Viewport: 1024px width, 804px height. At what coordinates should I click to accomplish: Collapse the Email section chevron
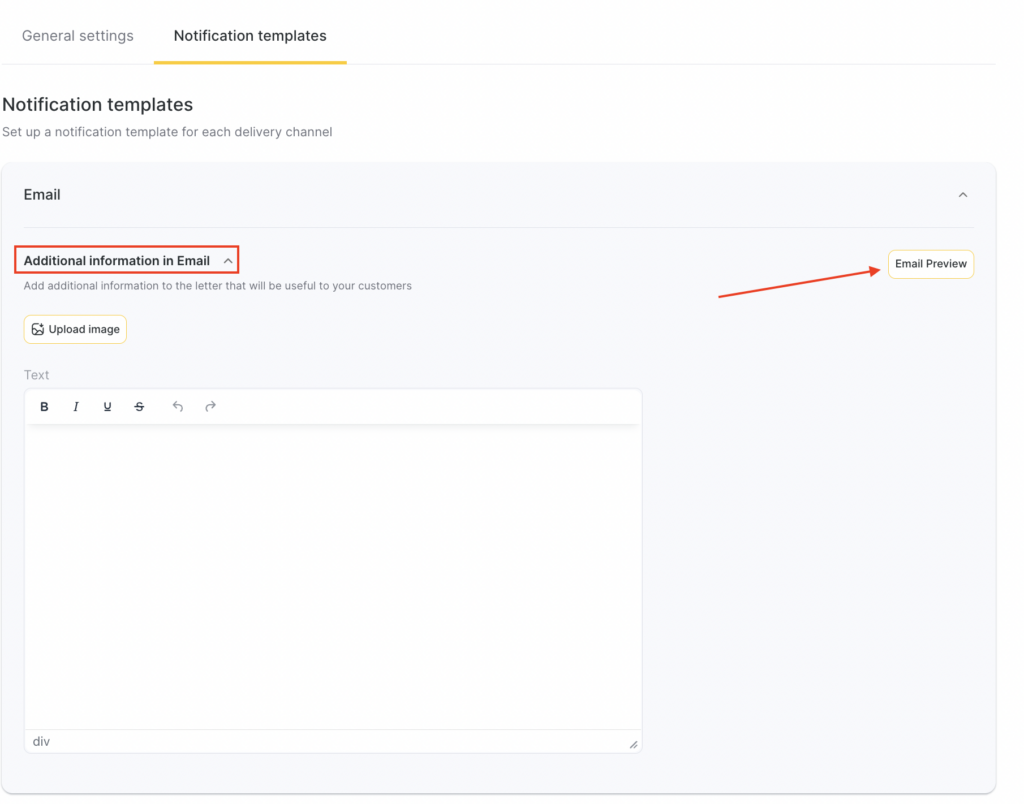[962, 195]
